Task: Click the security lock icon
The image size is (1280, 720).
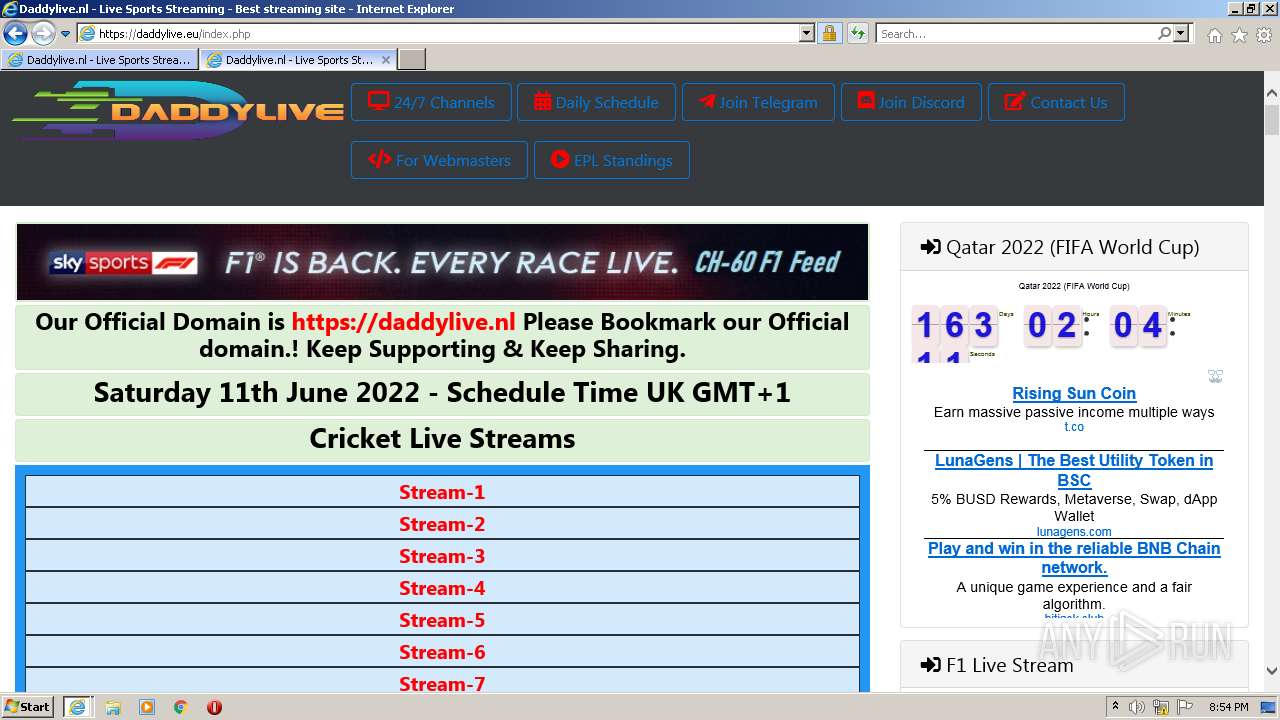Action: coord(829,33)
